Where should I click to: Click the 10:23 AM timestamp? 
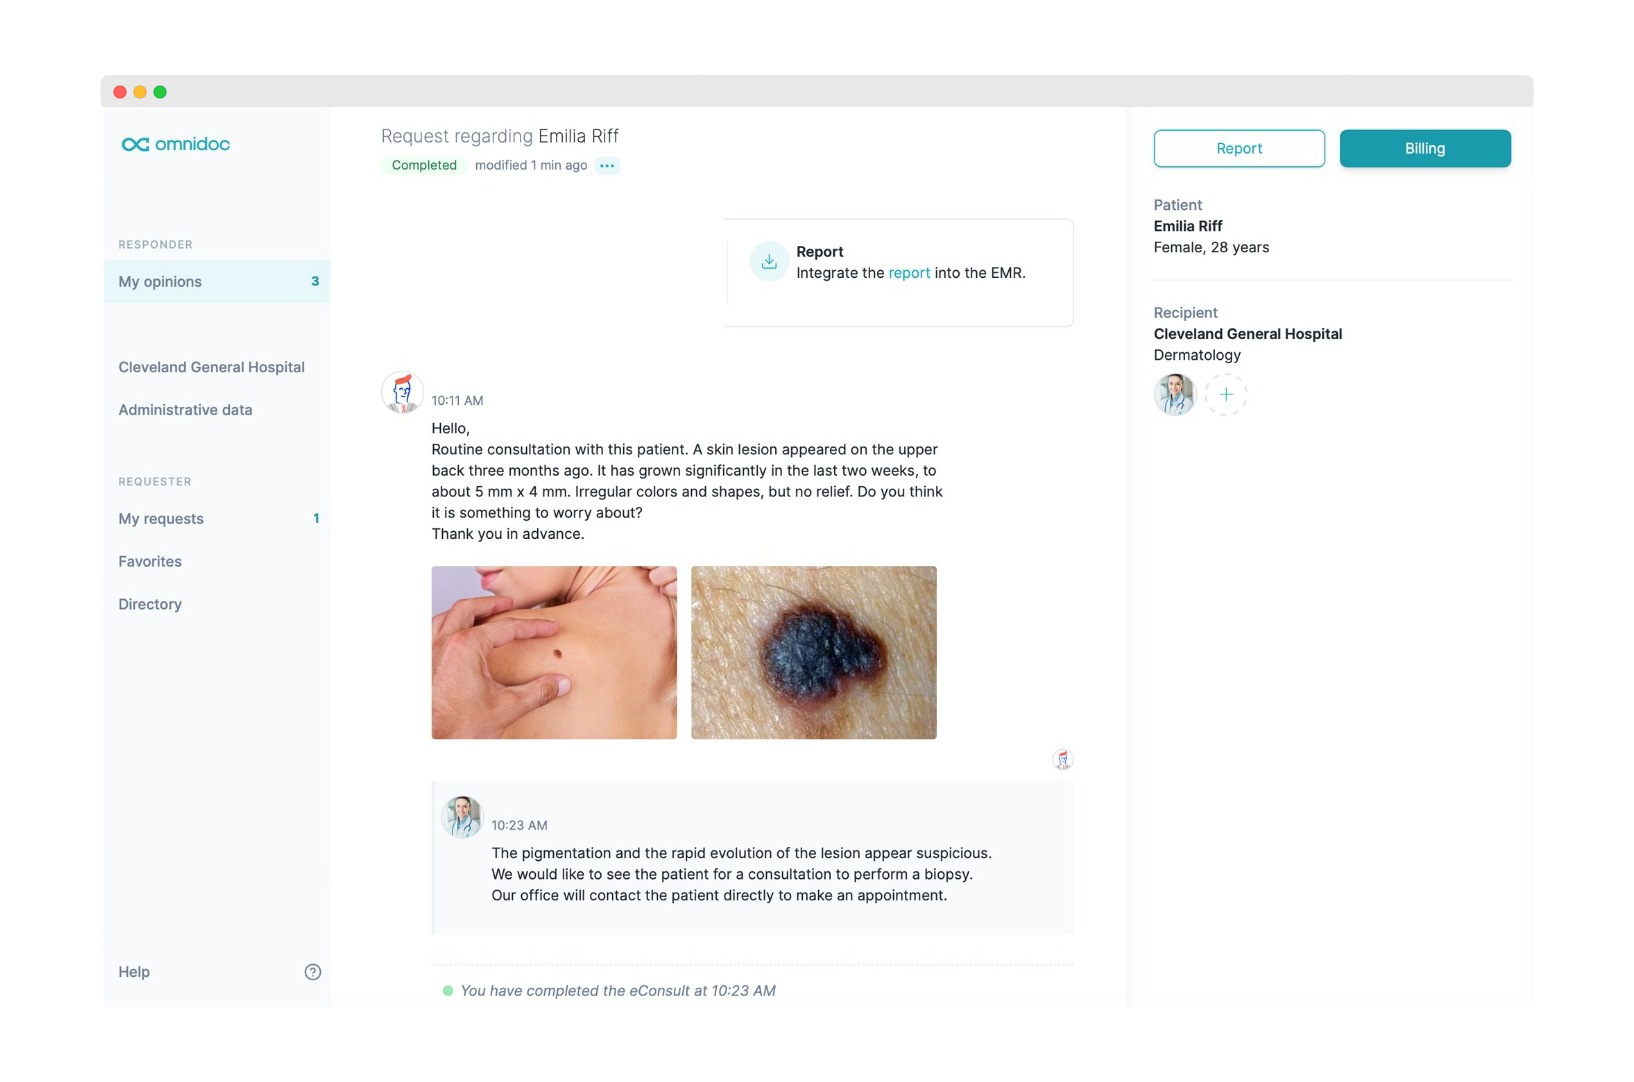519,826
